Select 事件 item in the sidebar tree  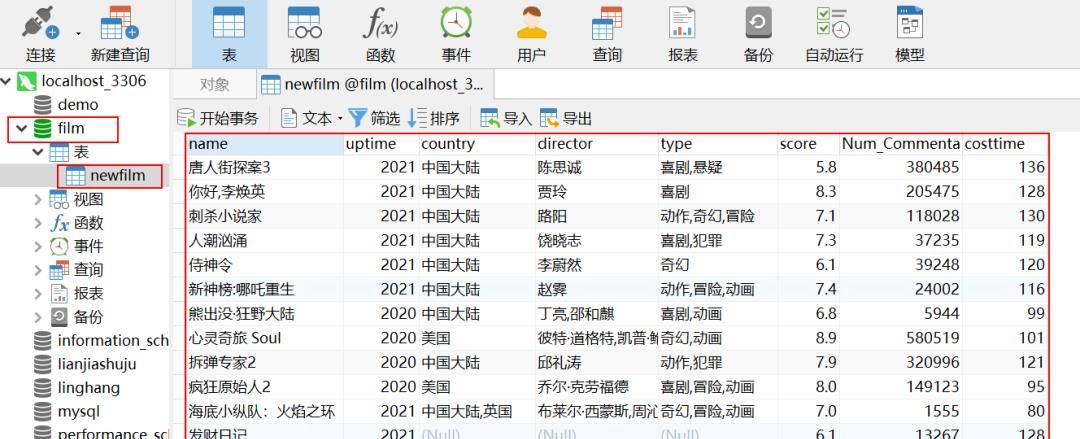click(88, 246)
